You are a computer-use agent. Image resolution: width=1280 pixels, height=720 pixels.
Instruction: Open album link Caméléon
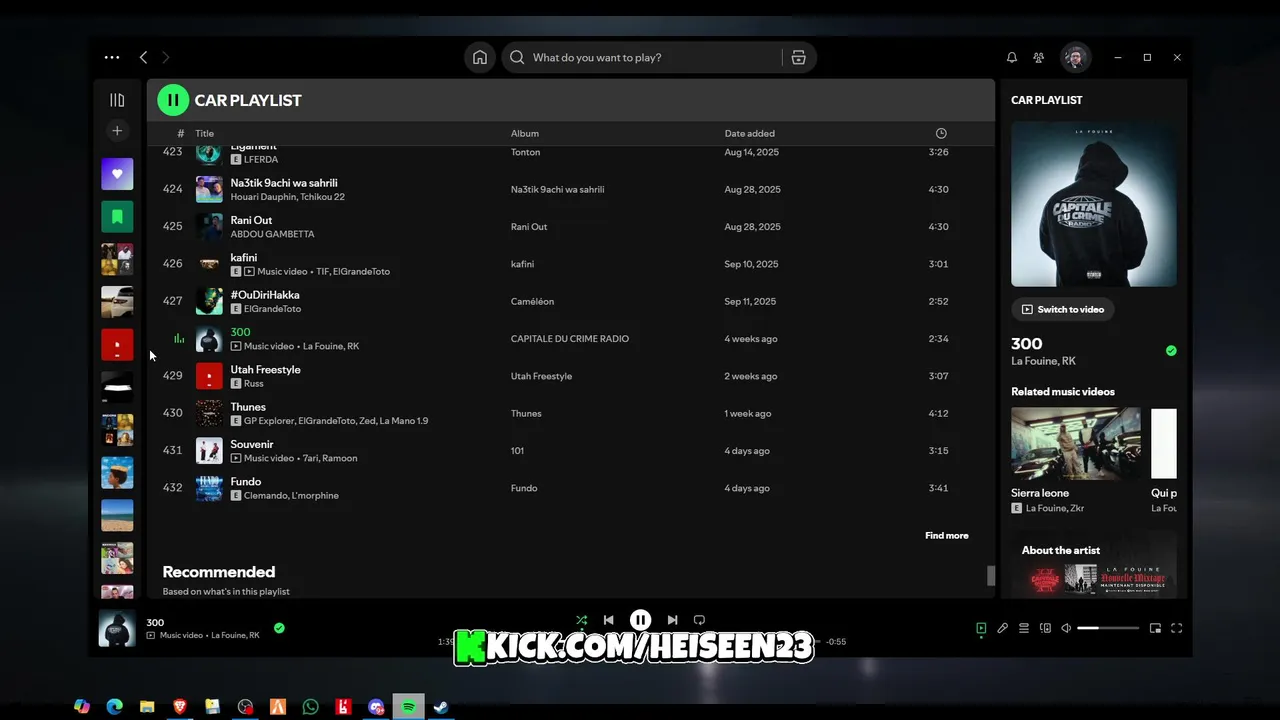pos(532,301)
